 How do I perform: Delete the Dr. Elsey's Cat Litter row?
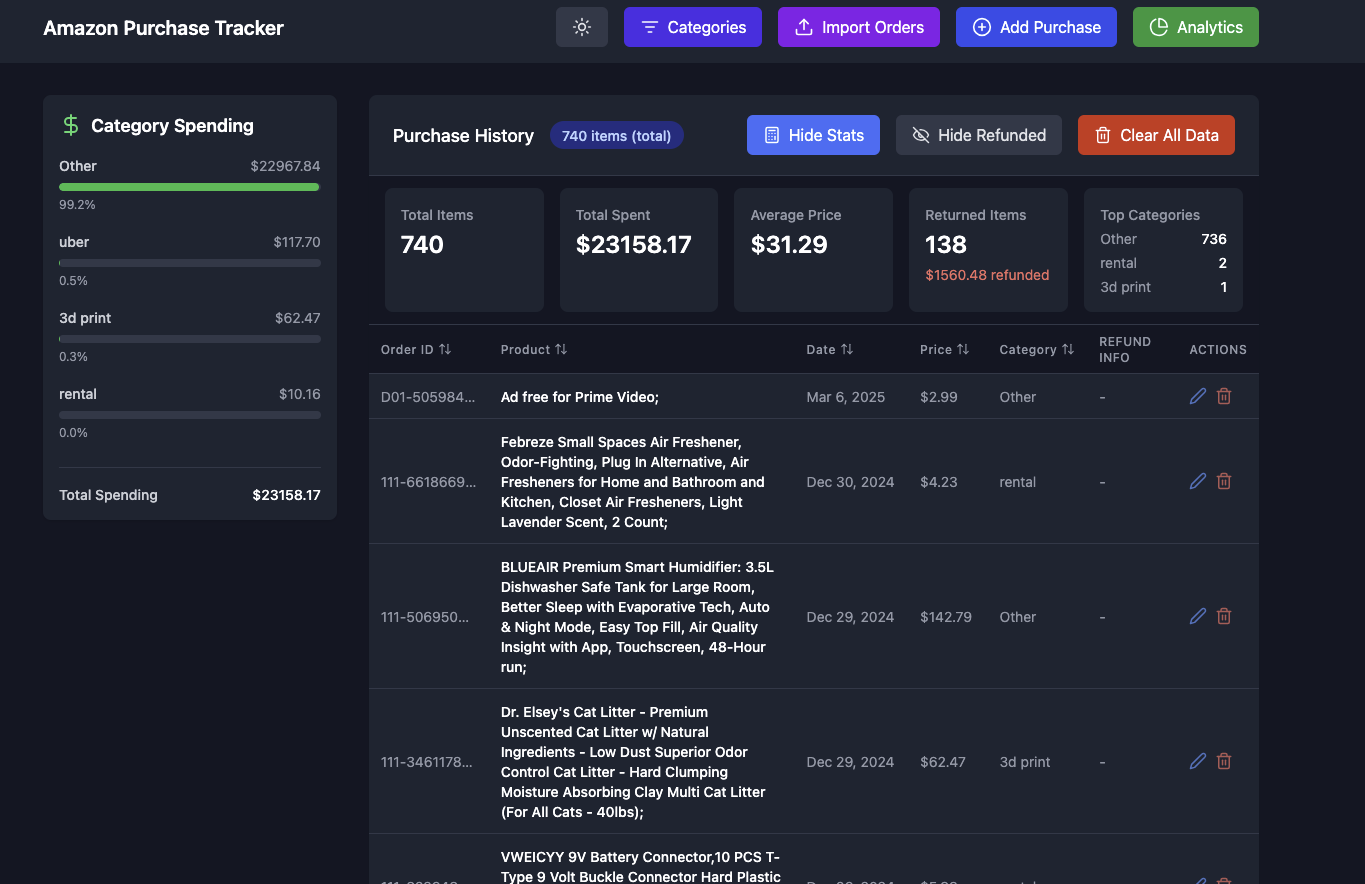coord(1224,761)
